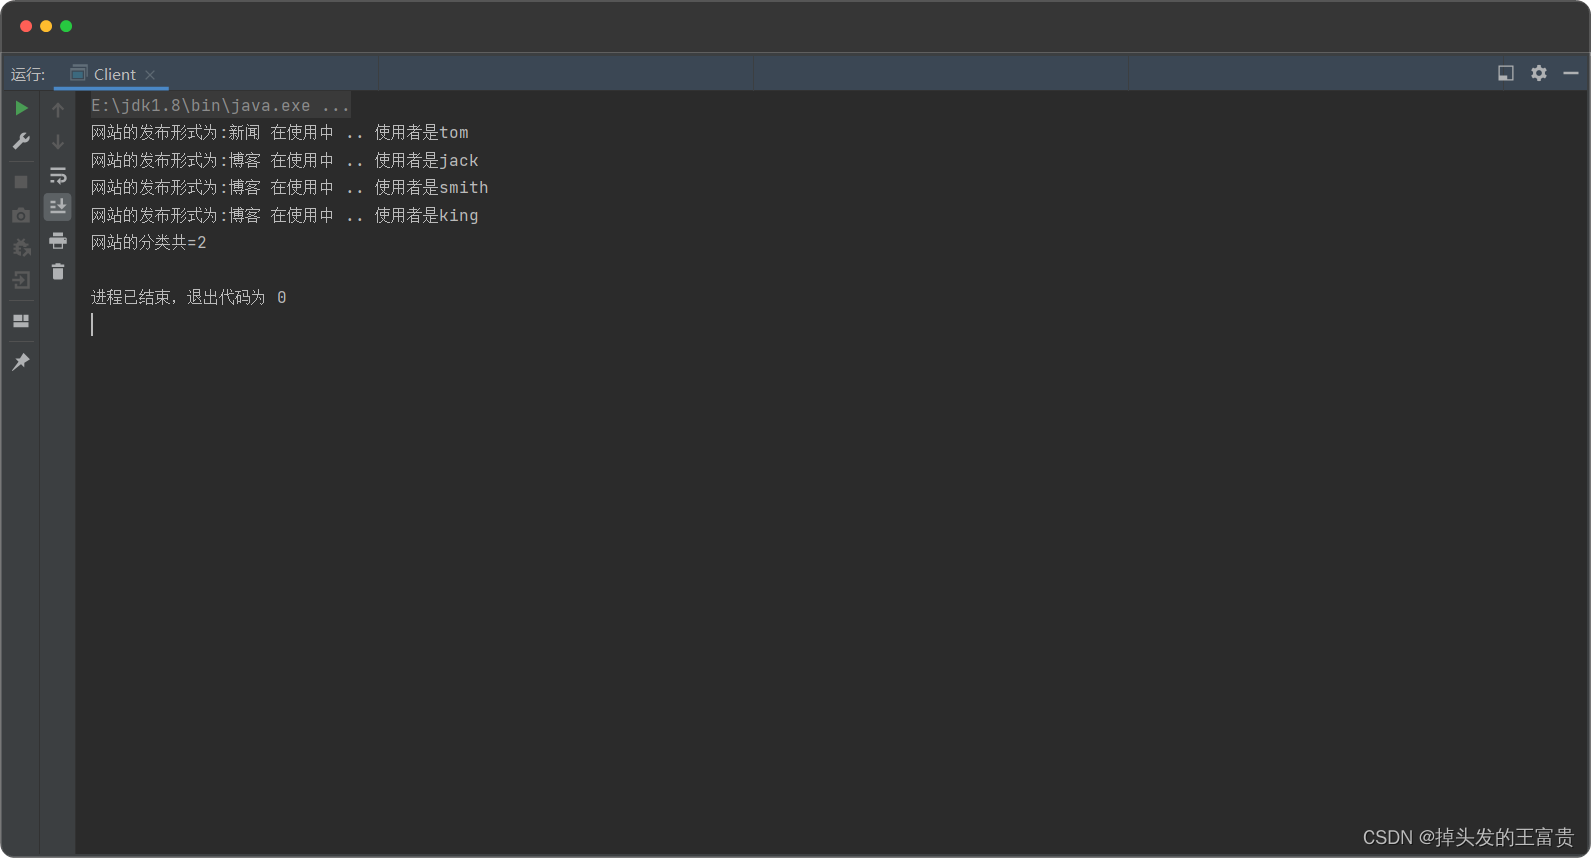Toggle soft-wrap for console output
Screen dimensions: 1591x858
(58, 175)
